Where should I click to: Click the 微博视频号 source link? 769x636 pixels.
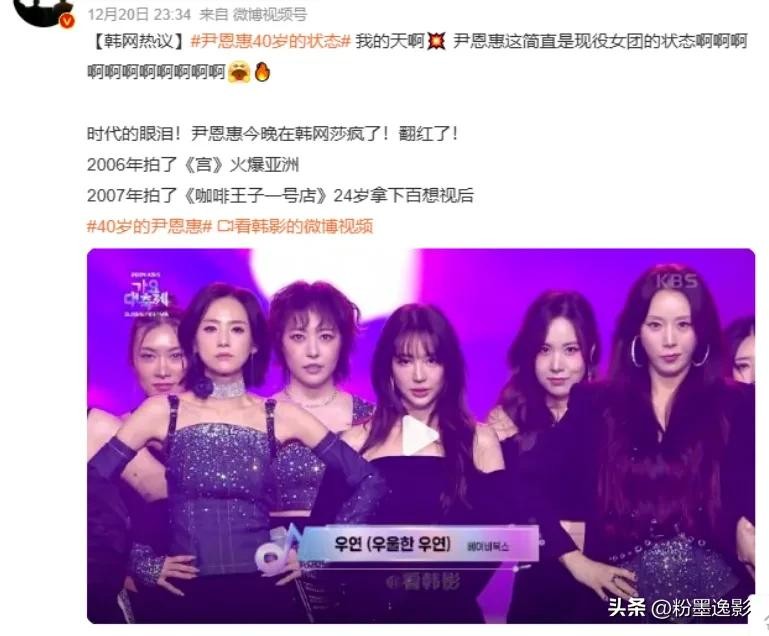270,15
